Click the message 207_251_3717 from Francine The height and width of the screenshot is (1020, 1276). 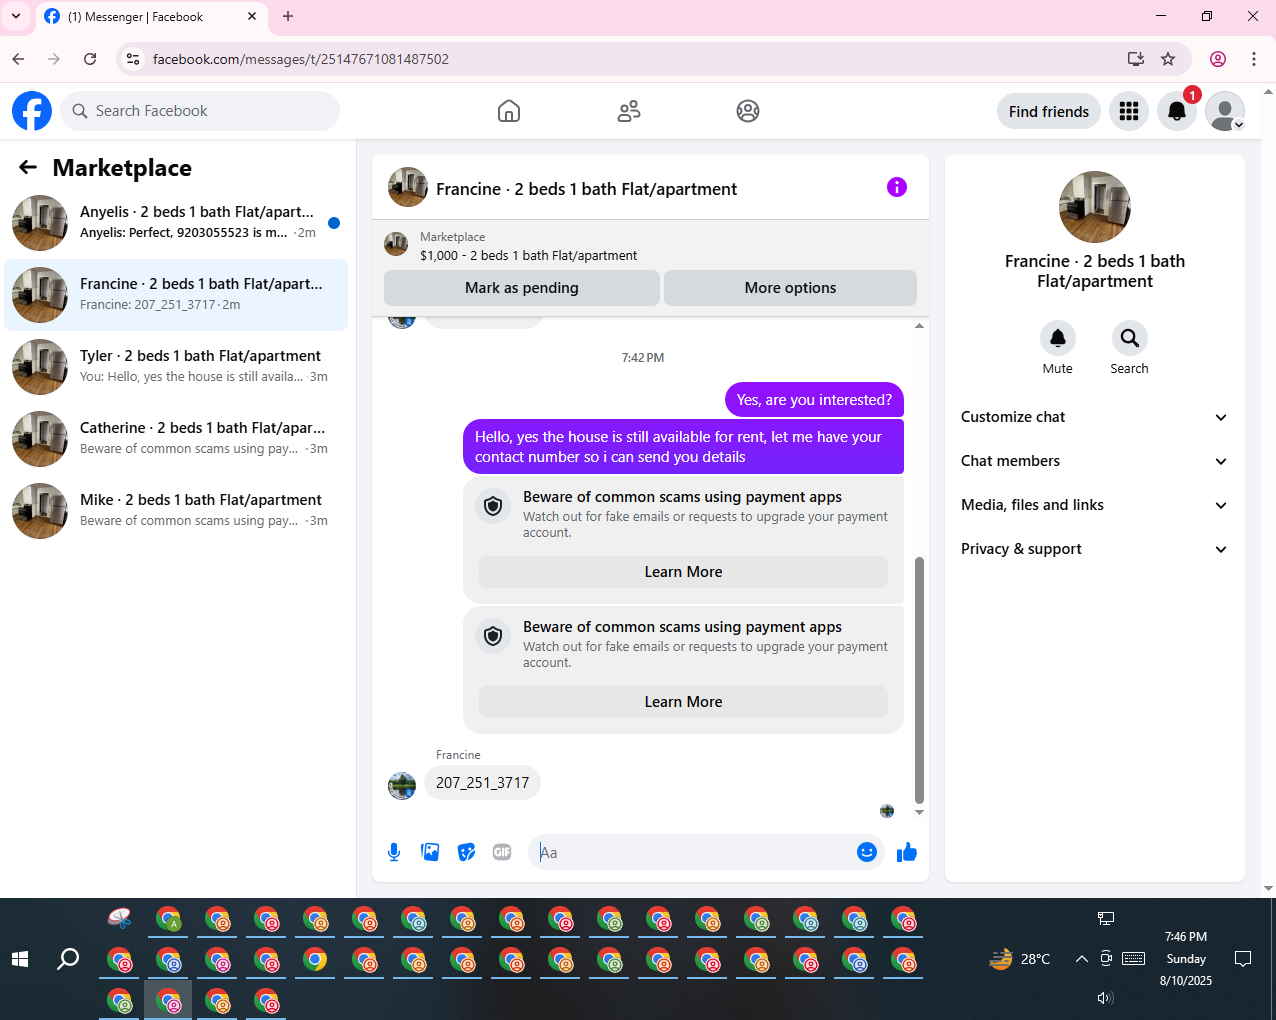[482, 783]
